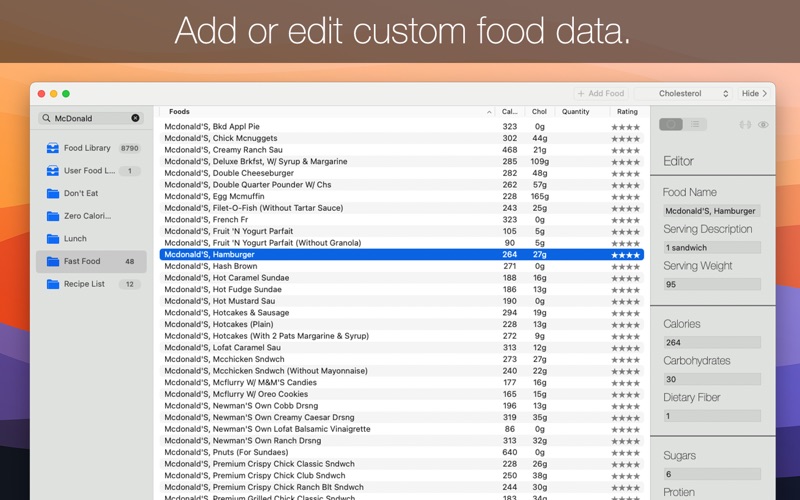Select Premium Crispy Chick Club Sndwch row
Viewport: 800px width, 500px height.
coord(402,476)
